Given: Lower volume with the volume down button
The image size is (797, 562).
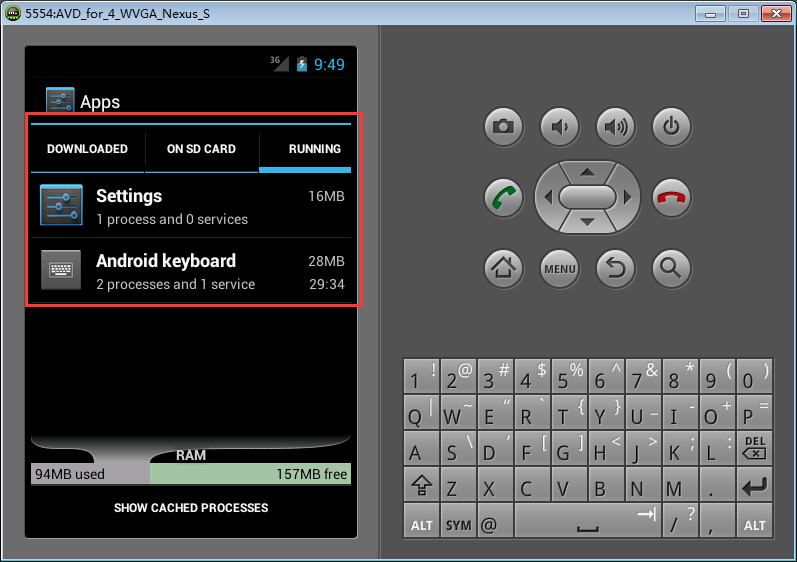Looking at the screenshot, I should [x=559, y=126].
